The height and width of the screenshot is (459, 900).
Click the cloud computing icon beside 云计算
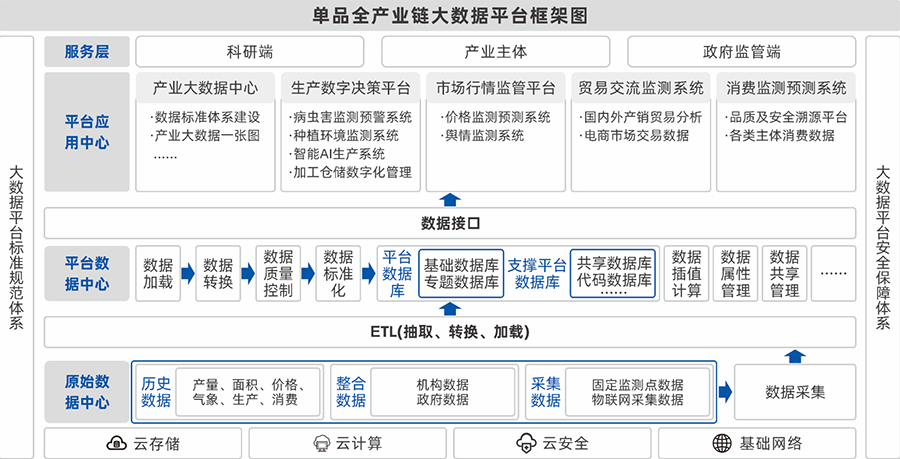(x=322, y=443)
